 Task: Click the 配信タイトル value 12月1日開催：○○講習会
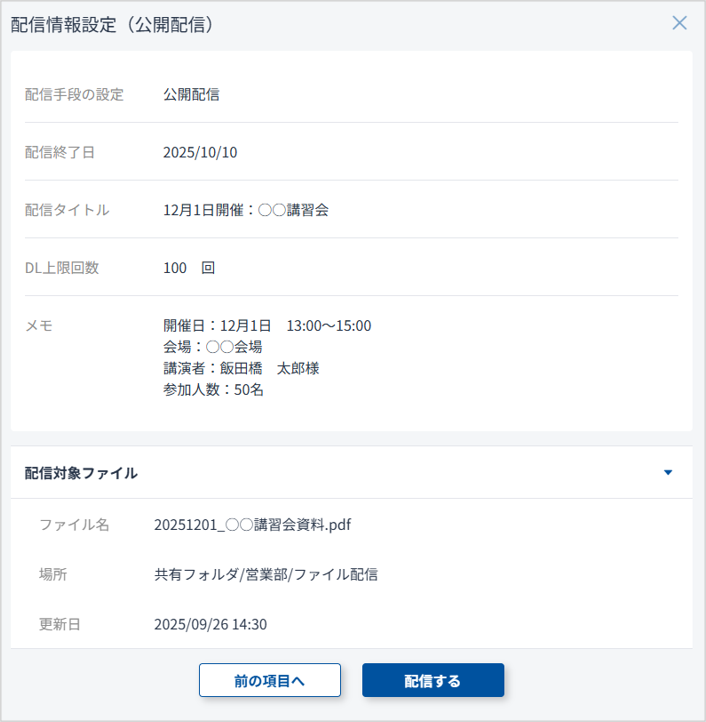(246, 210)
